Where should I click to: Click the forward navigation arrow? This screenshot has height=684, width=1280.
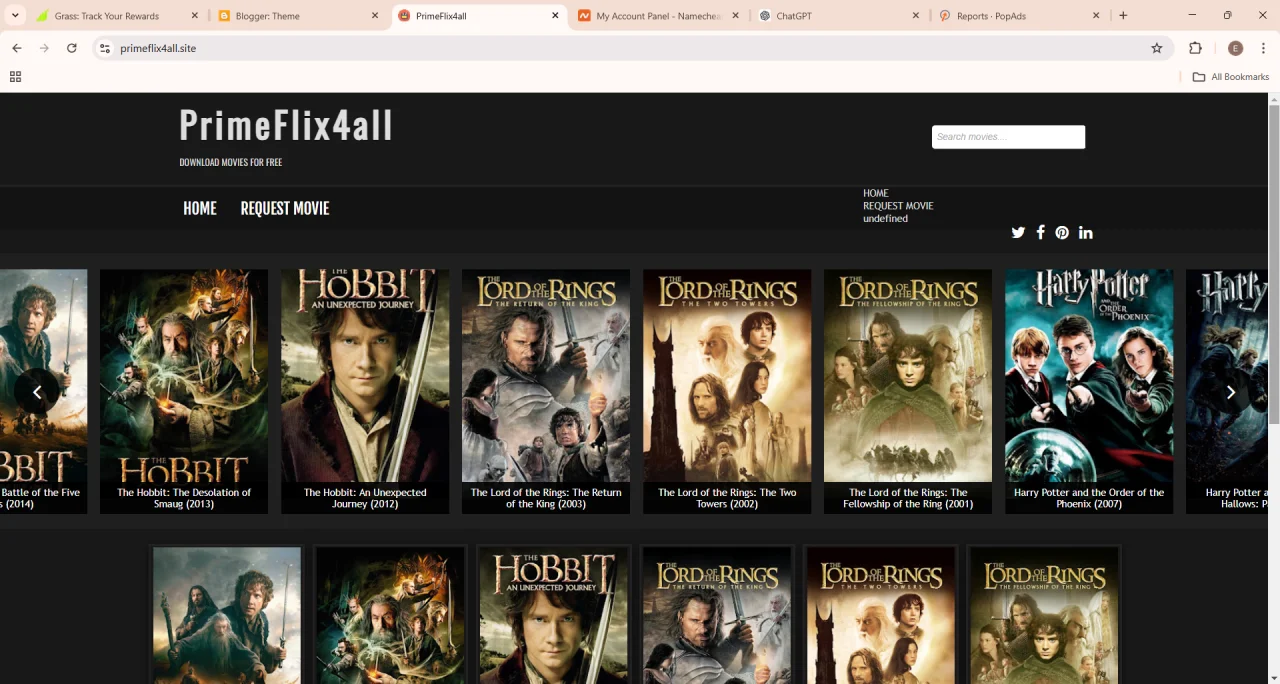44,48
